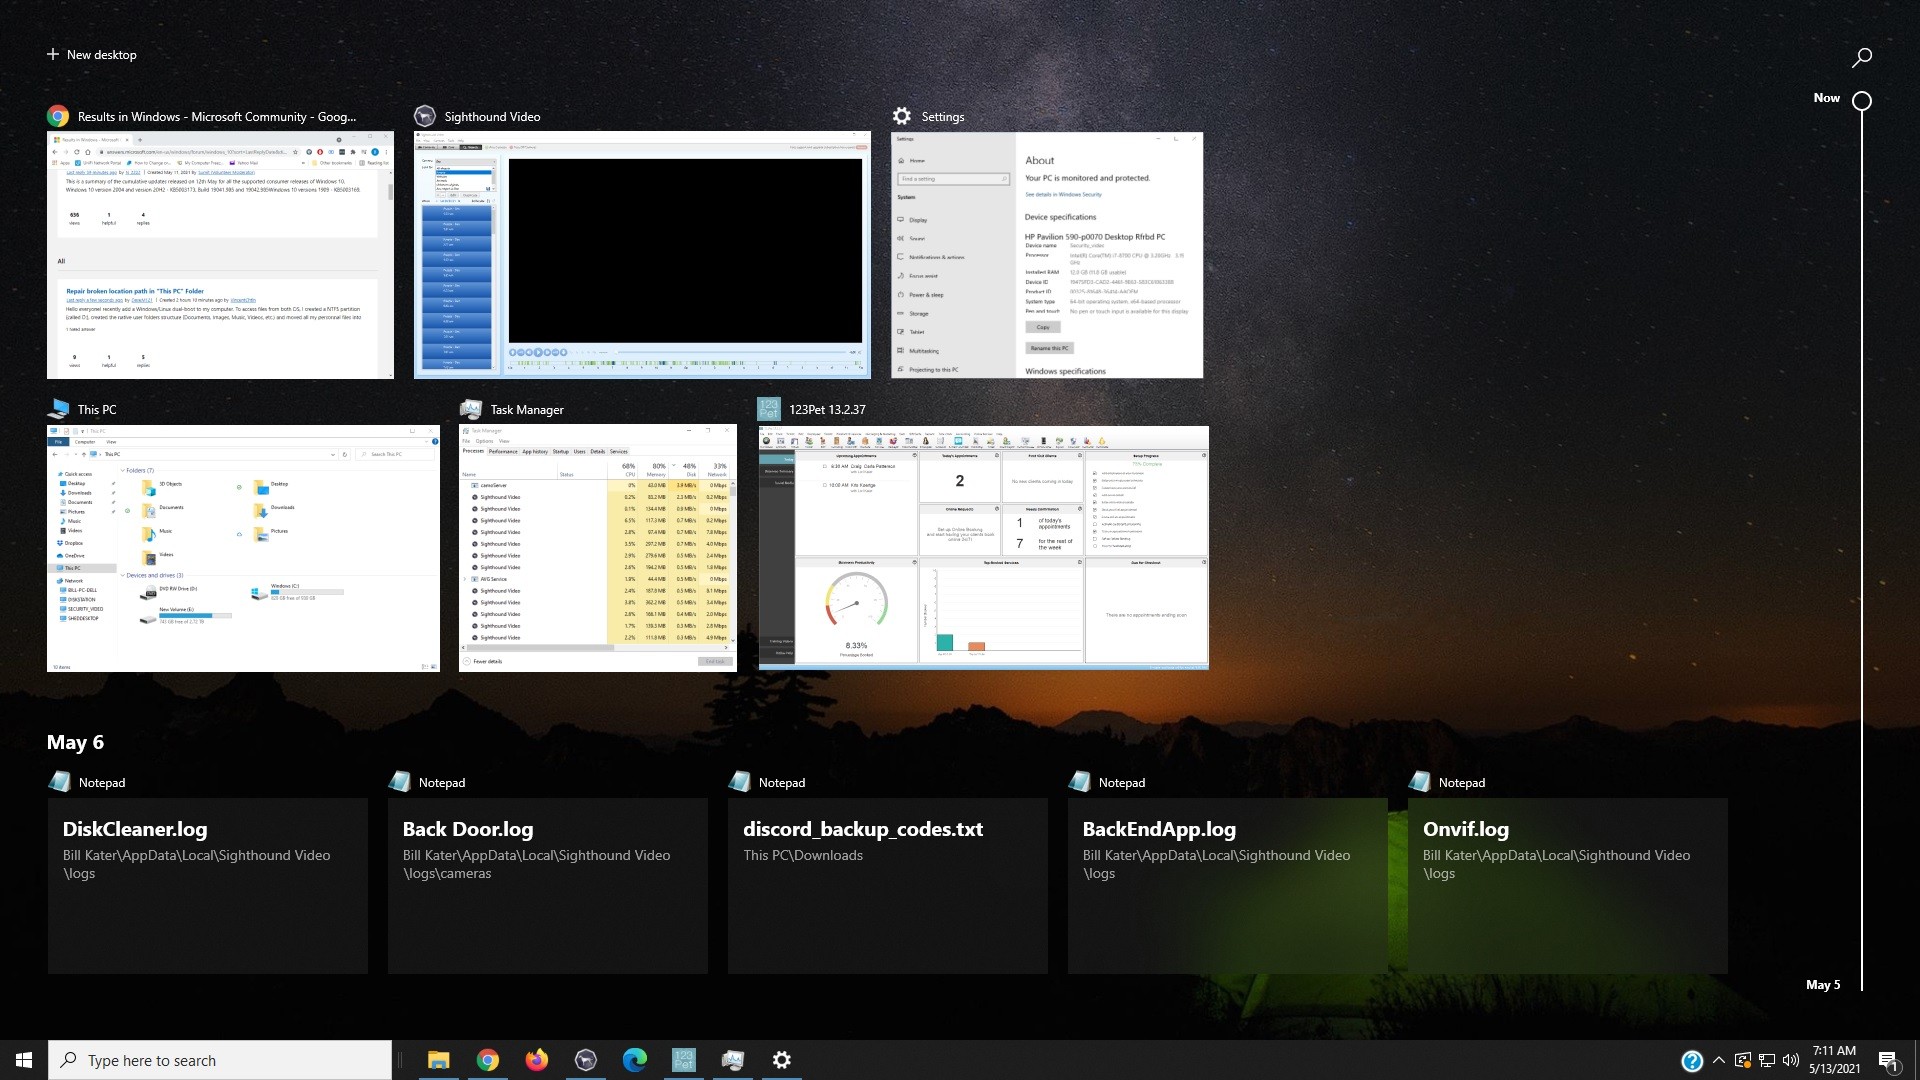Switch to the Task Manager window thumbnail
The width and height of the screenshot is (1920, 1080).
(597, 548)
